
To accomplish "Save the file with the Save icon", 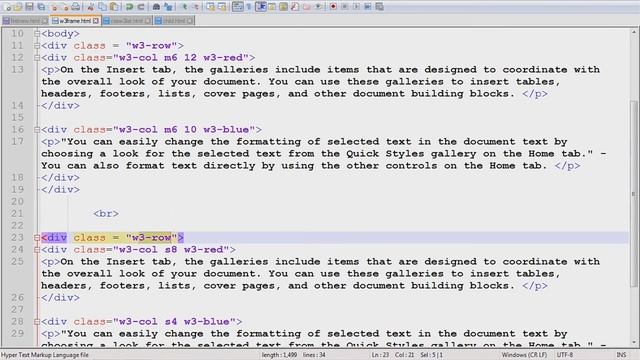I will coord(29,7).
